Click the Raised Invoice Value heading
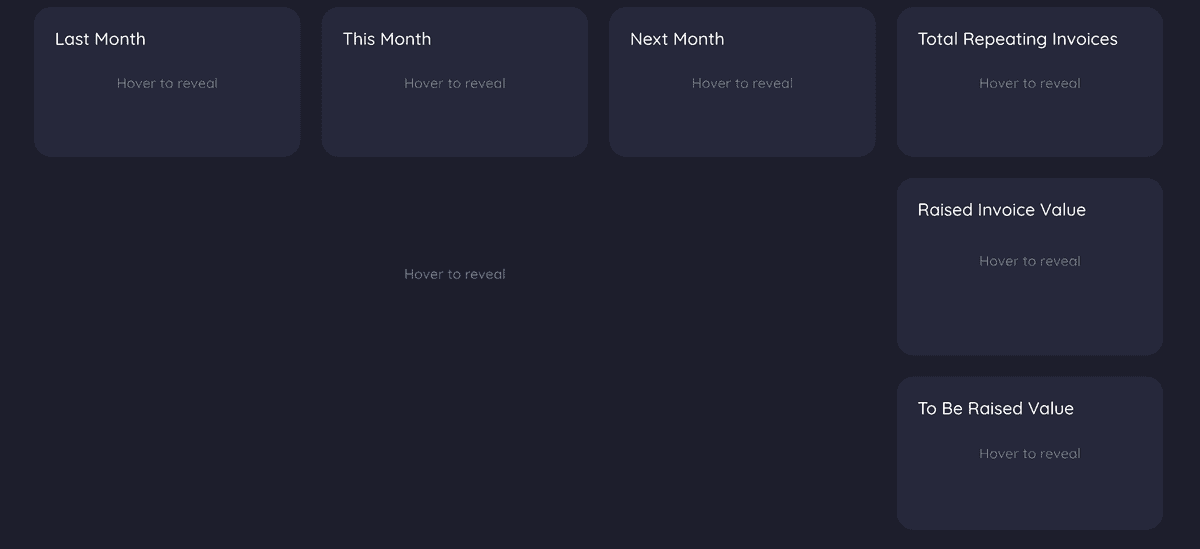 click(1002, 210)
